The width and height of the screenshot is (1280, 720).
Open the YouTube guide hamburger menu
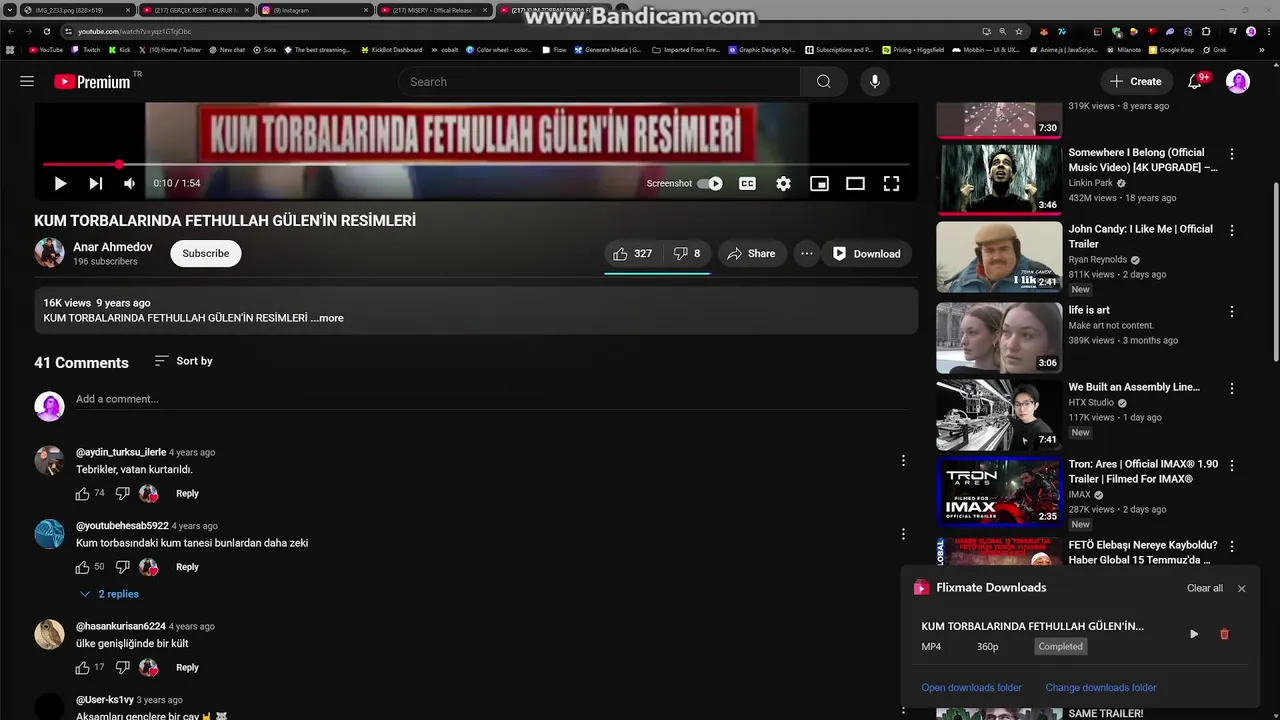pos(27,82)
